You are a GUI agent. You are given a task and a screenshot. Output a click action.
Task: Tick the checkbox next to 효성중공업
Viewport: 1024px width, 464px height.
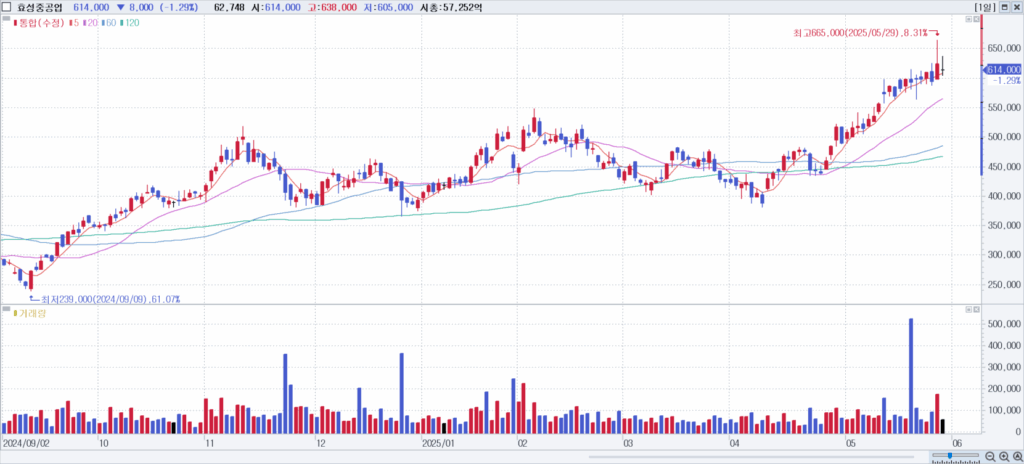7,7
